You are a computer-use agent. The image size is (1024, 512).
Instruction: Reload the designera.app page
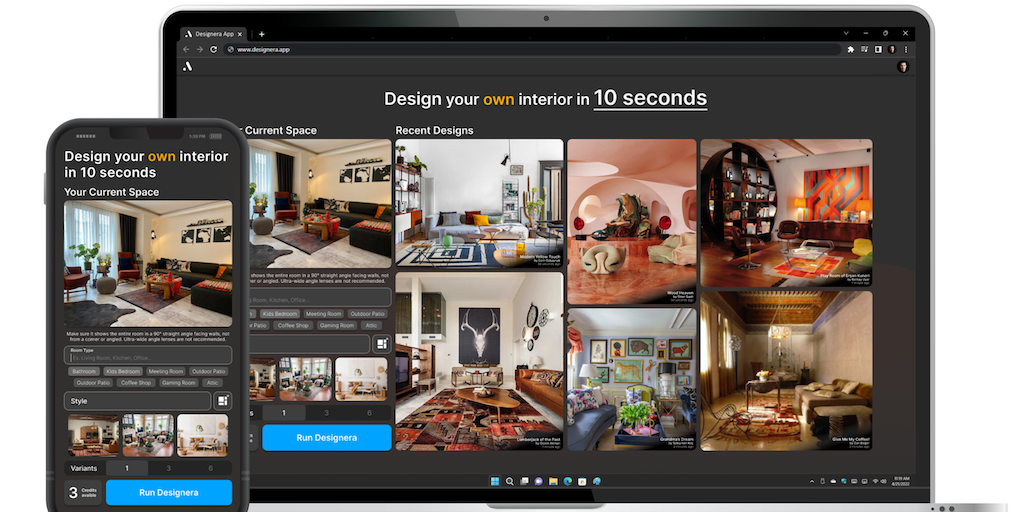coord(214,49)
